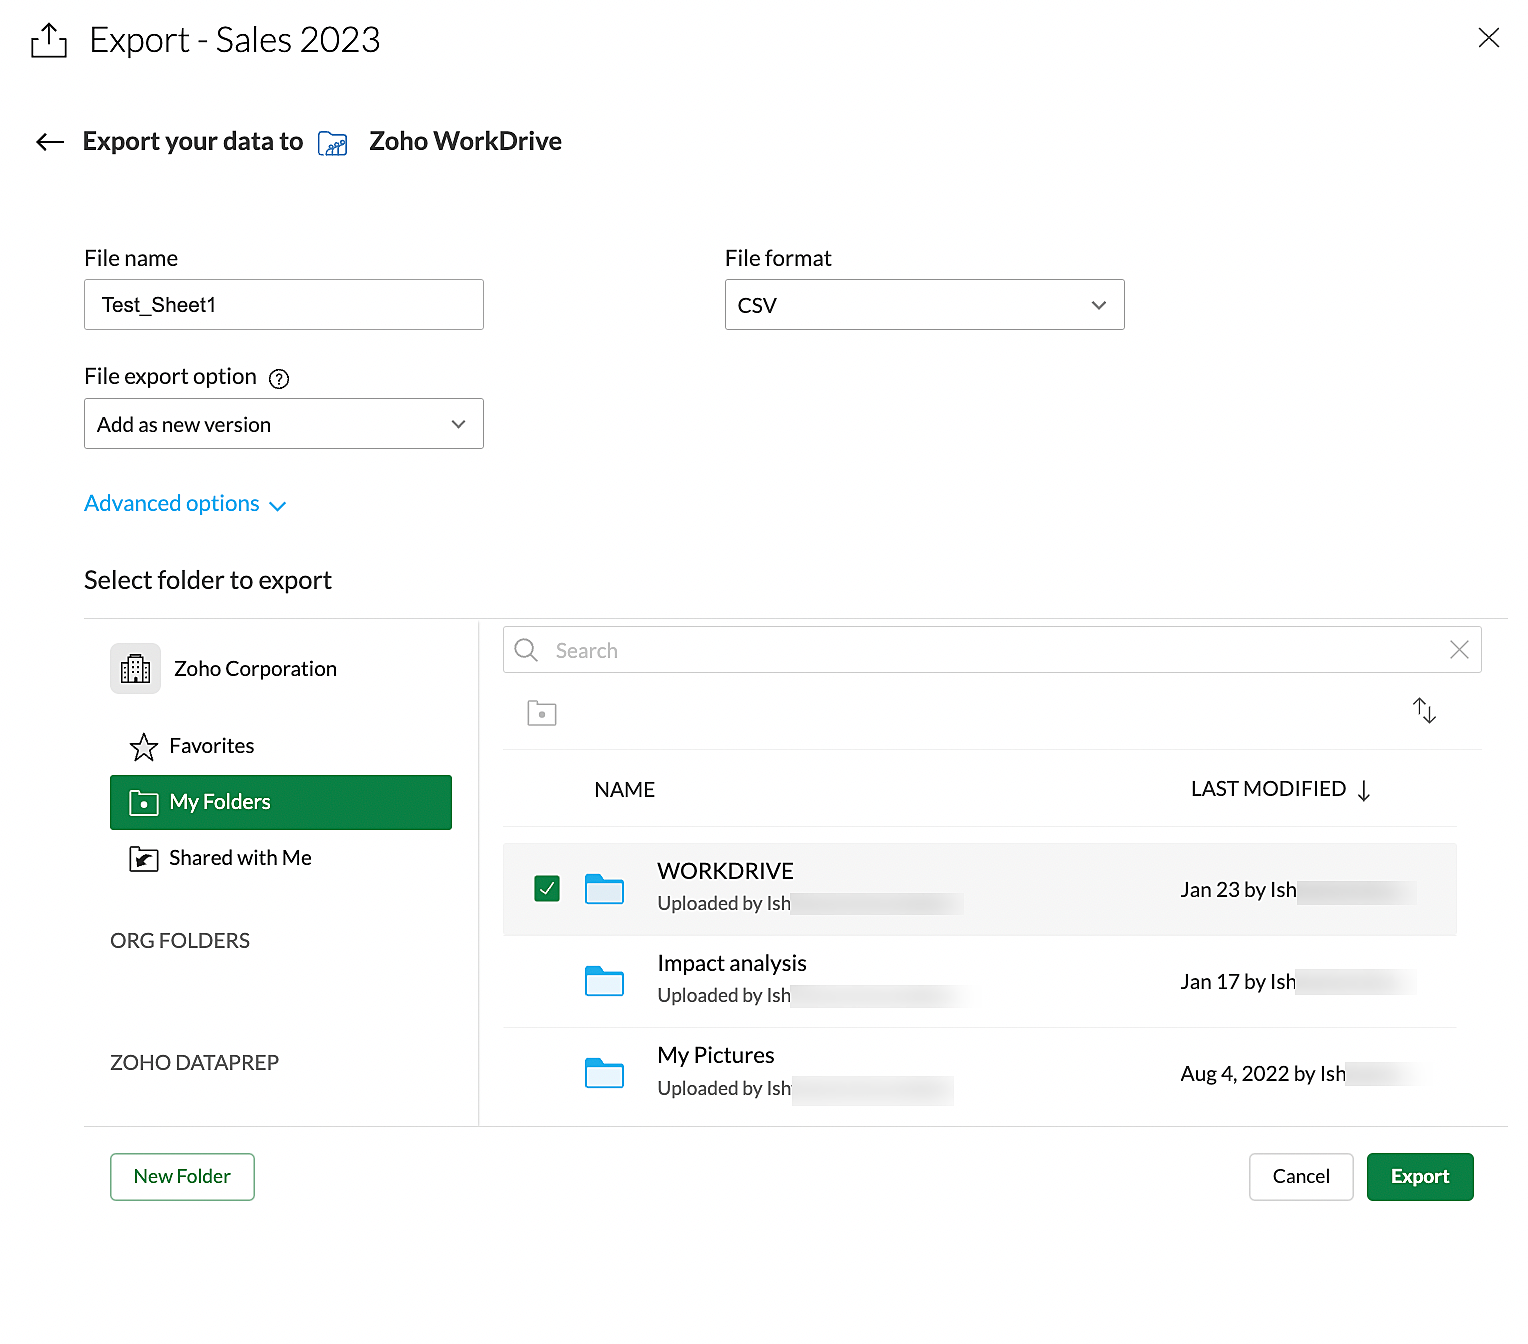Click the help icon next to File export option

[279, 379]
